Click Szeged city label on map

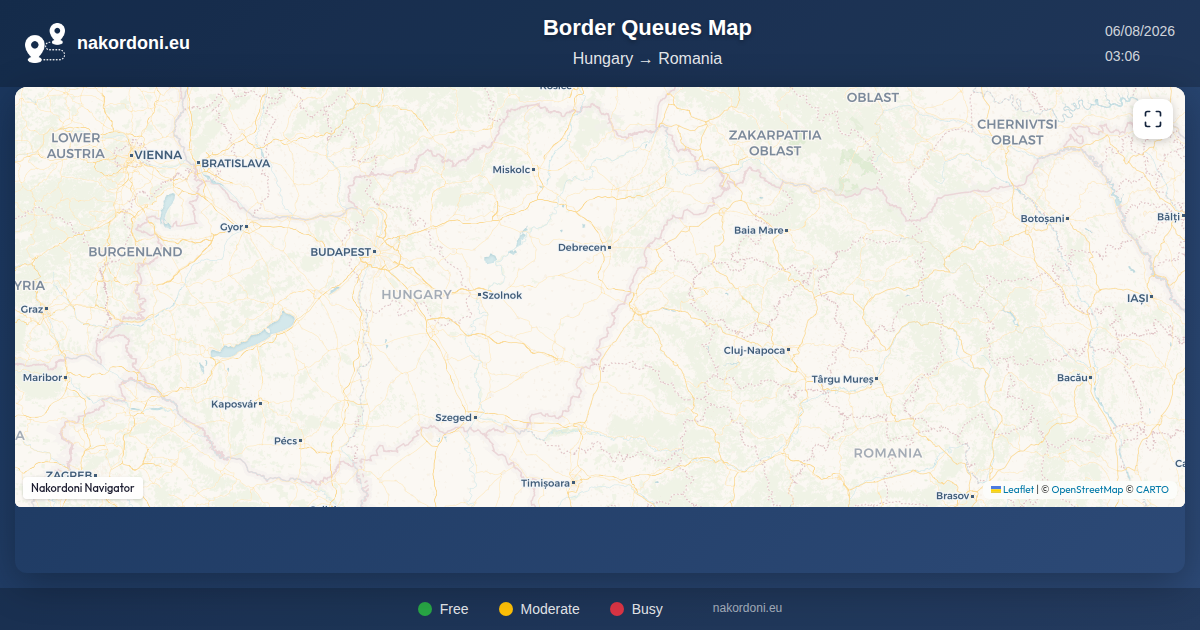pyautogui.click(x=456, y=417)
